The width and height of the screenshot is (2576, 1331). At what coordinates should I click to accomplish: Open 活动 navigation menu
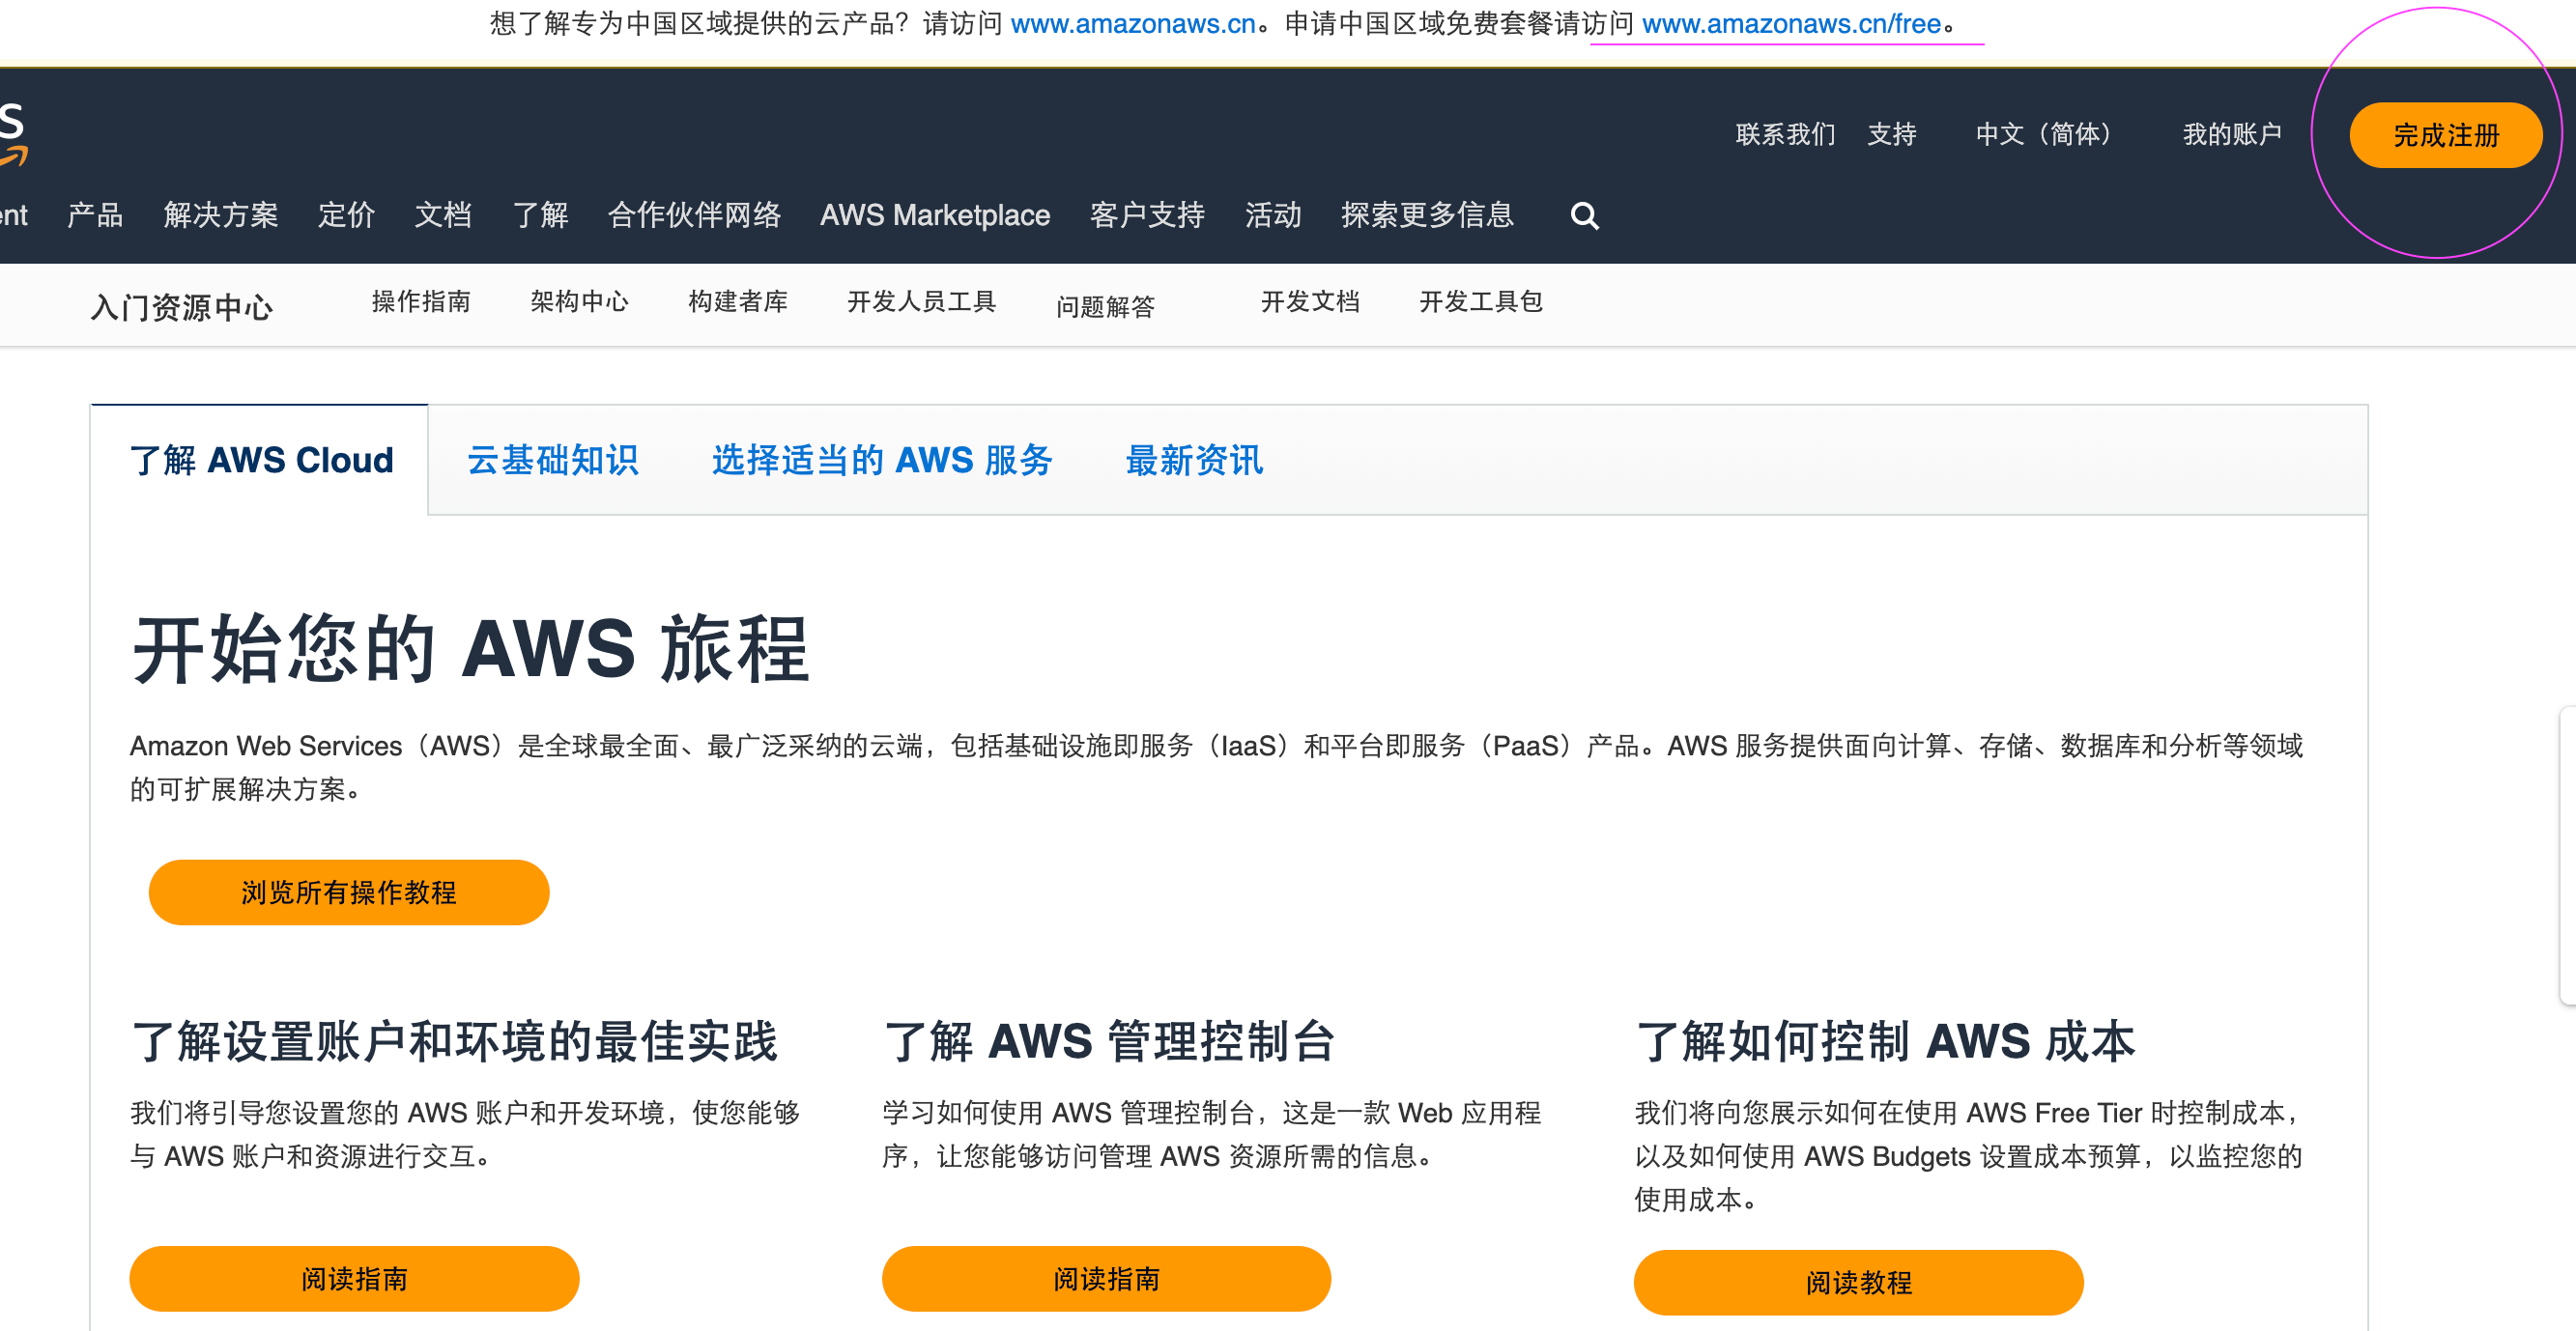1273,215
